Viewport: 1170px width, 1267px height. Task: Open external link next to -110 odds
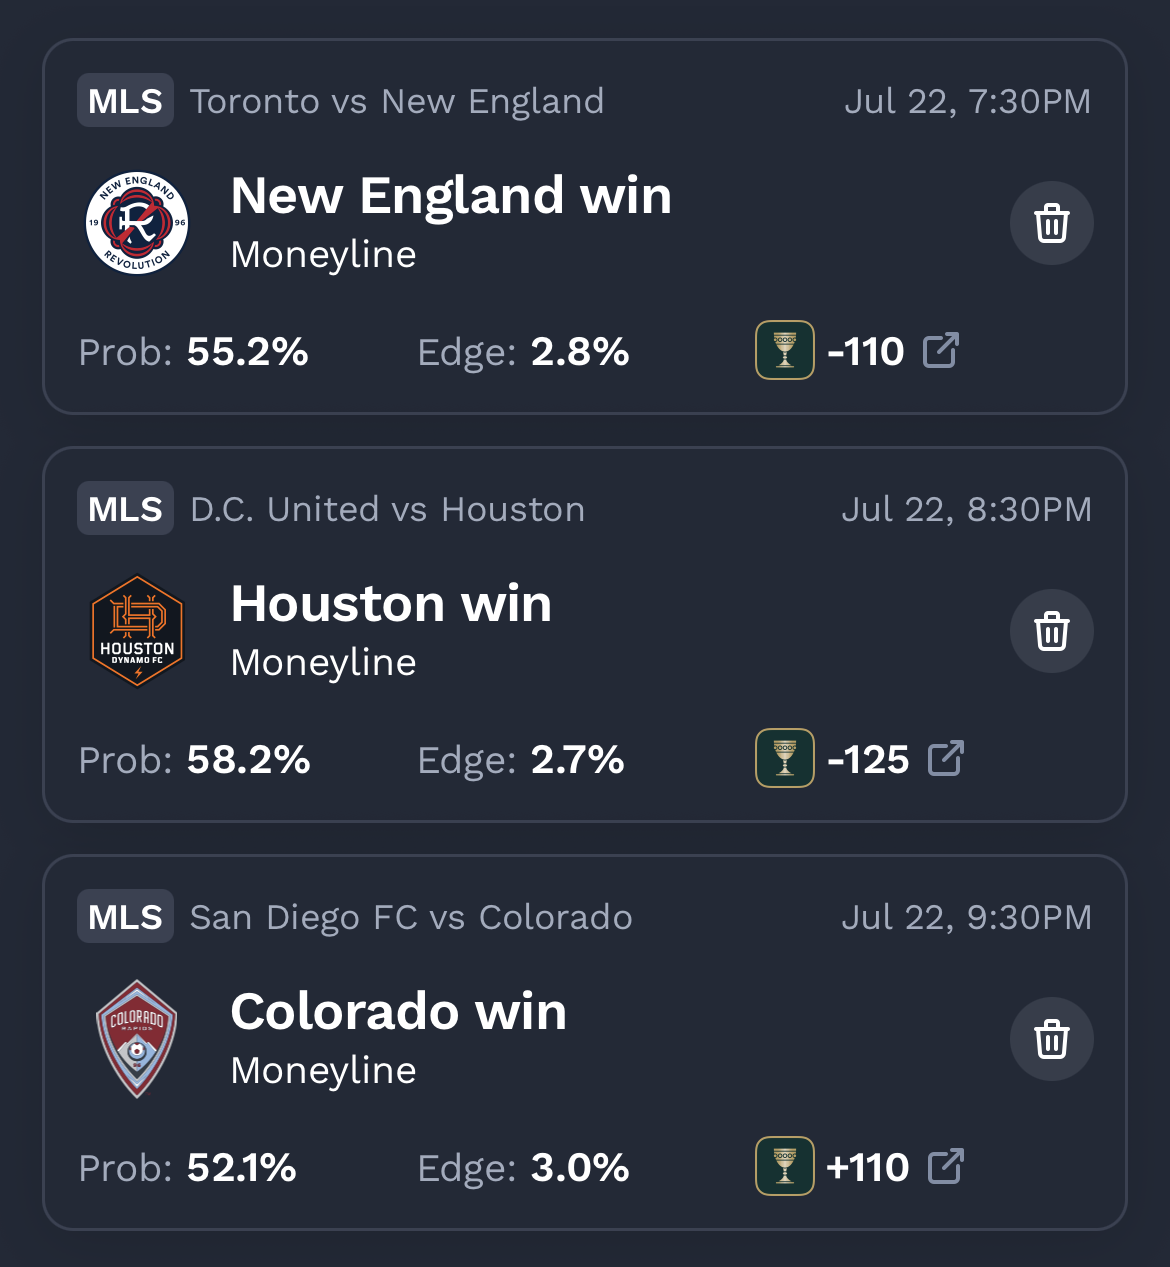(x=941, y=351)
